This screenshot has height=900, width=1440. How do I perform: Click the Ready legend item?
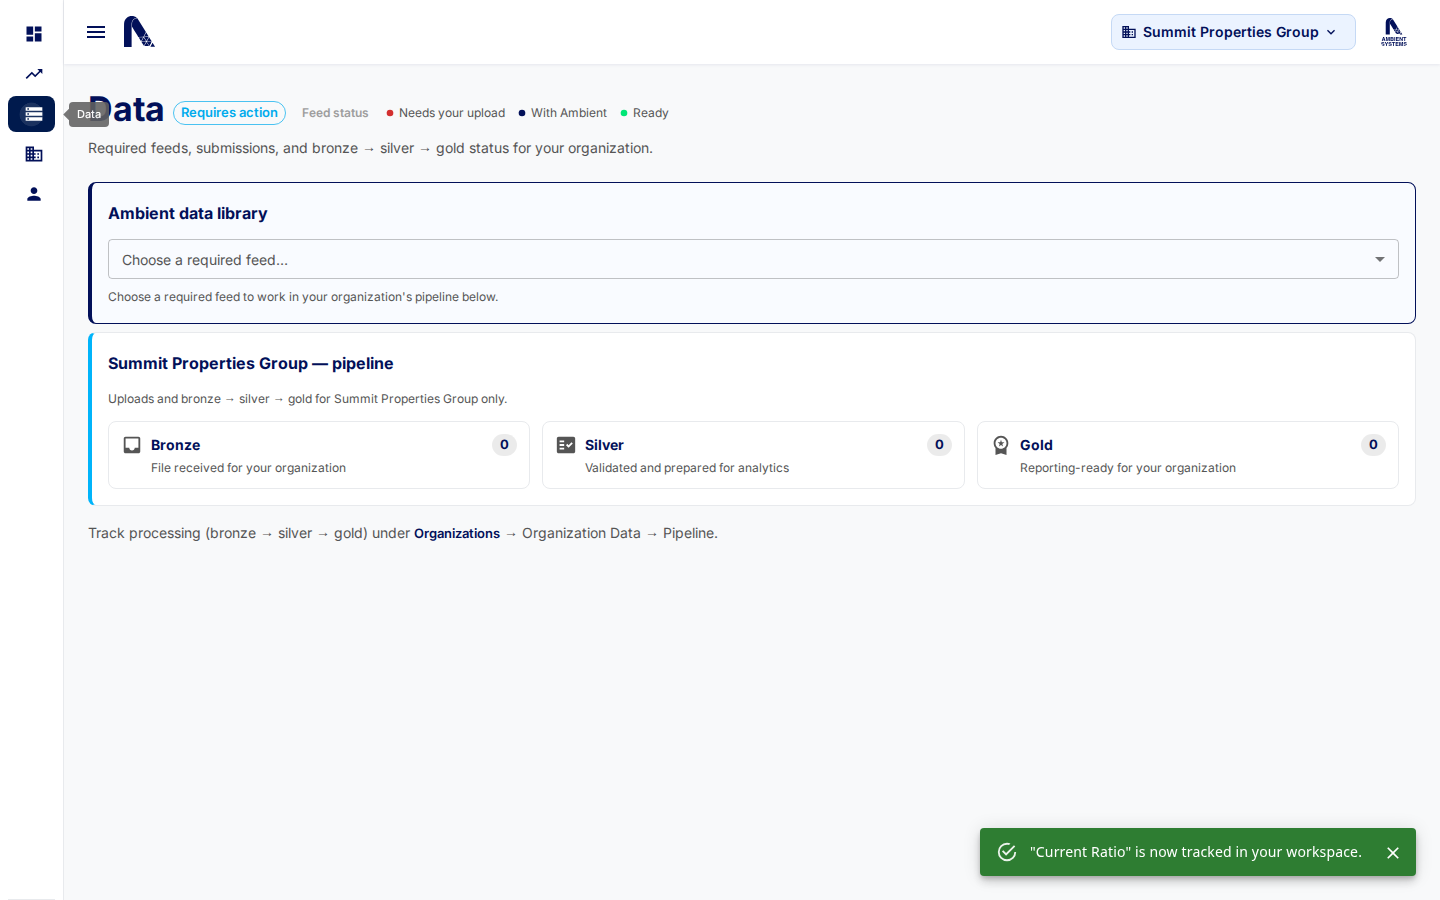pos(645,113)
